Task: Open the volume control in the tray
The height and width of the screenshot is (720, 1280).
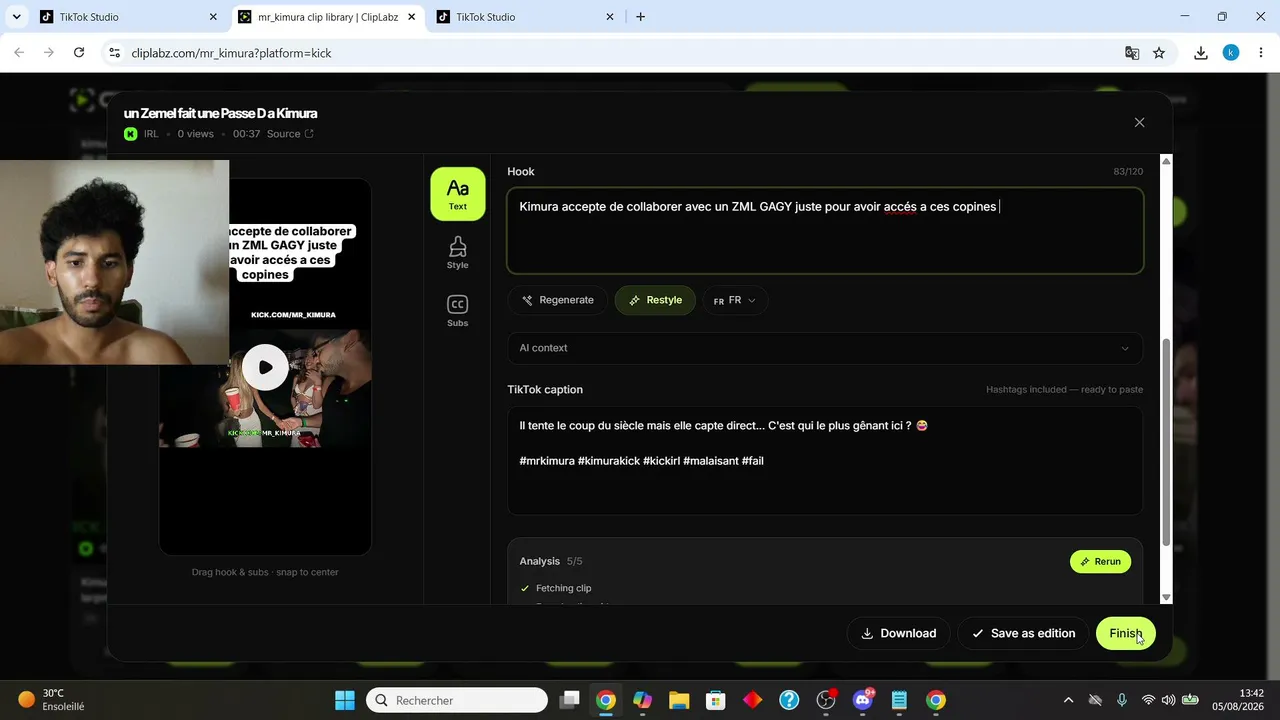Action: (x=1168, y=700)
